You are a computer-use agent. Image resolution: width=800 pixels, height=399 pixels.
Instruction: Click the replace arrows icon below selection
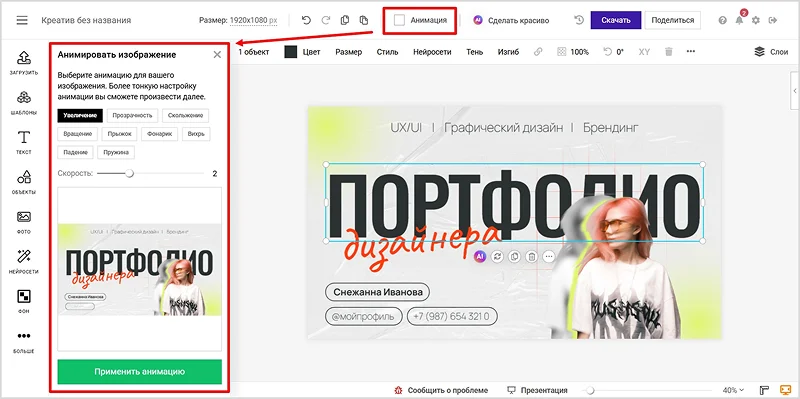tap(497, 257)
